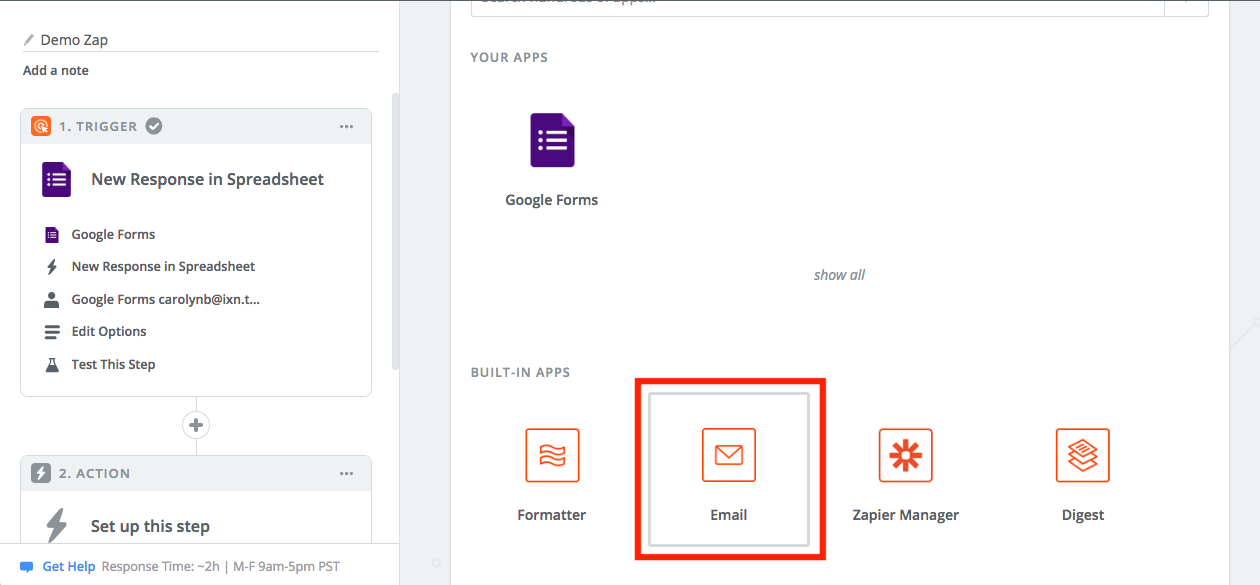Click Set up this step
Viewport: 1260px width, 585px height.
tap(150, 526)
